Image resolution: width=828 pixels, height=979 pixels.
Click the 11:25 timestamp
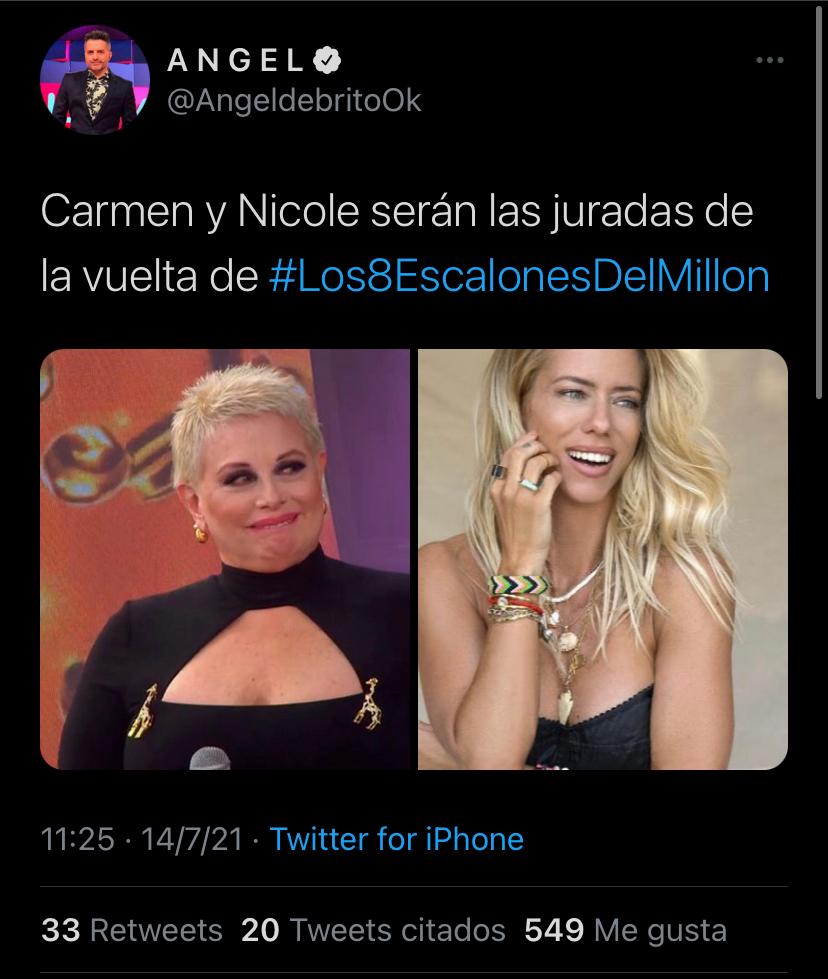[x=77, y=839]
